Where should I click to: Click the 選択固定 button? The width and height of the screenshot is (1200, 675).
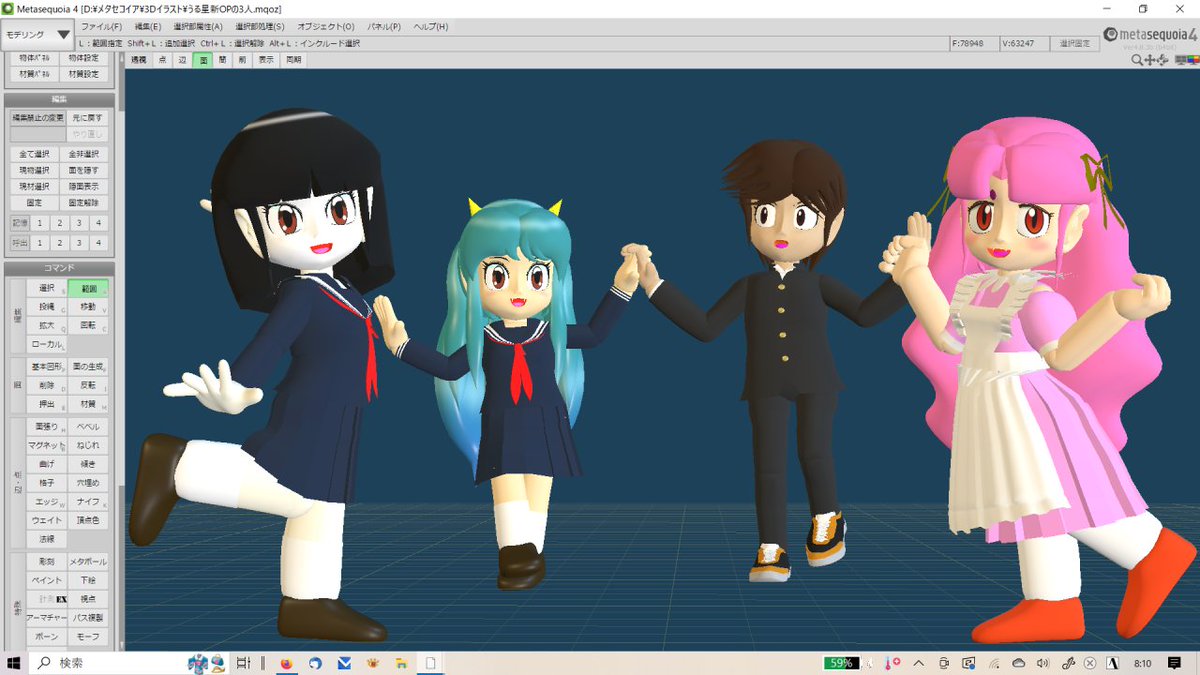click(1073, 44)
